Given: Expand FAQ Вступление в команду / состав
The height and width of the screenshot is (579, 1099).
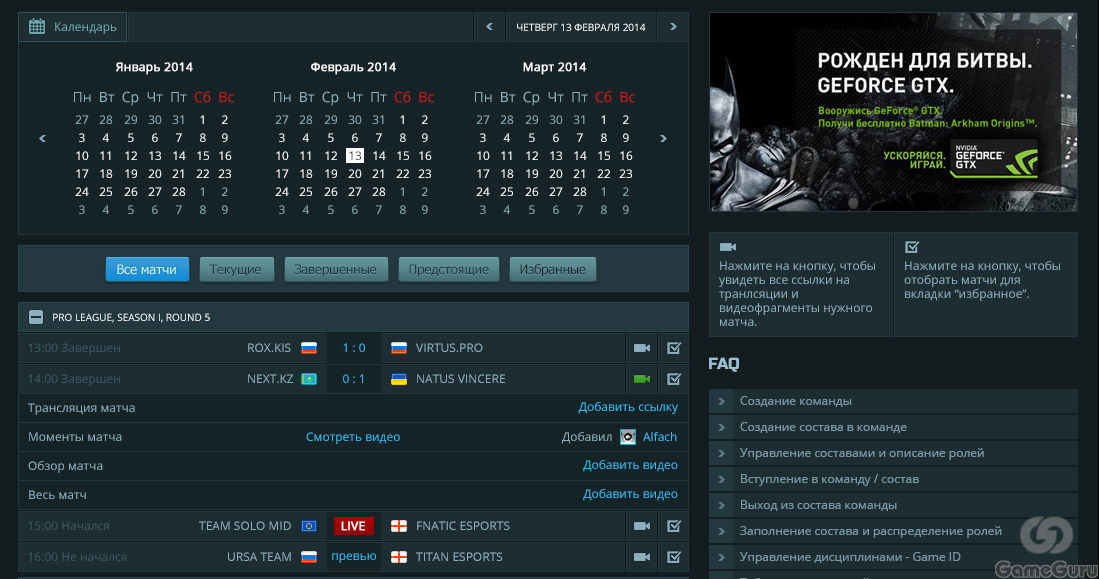Looking at the screenshot, I should (893, 479).
